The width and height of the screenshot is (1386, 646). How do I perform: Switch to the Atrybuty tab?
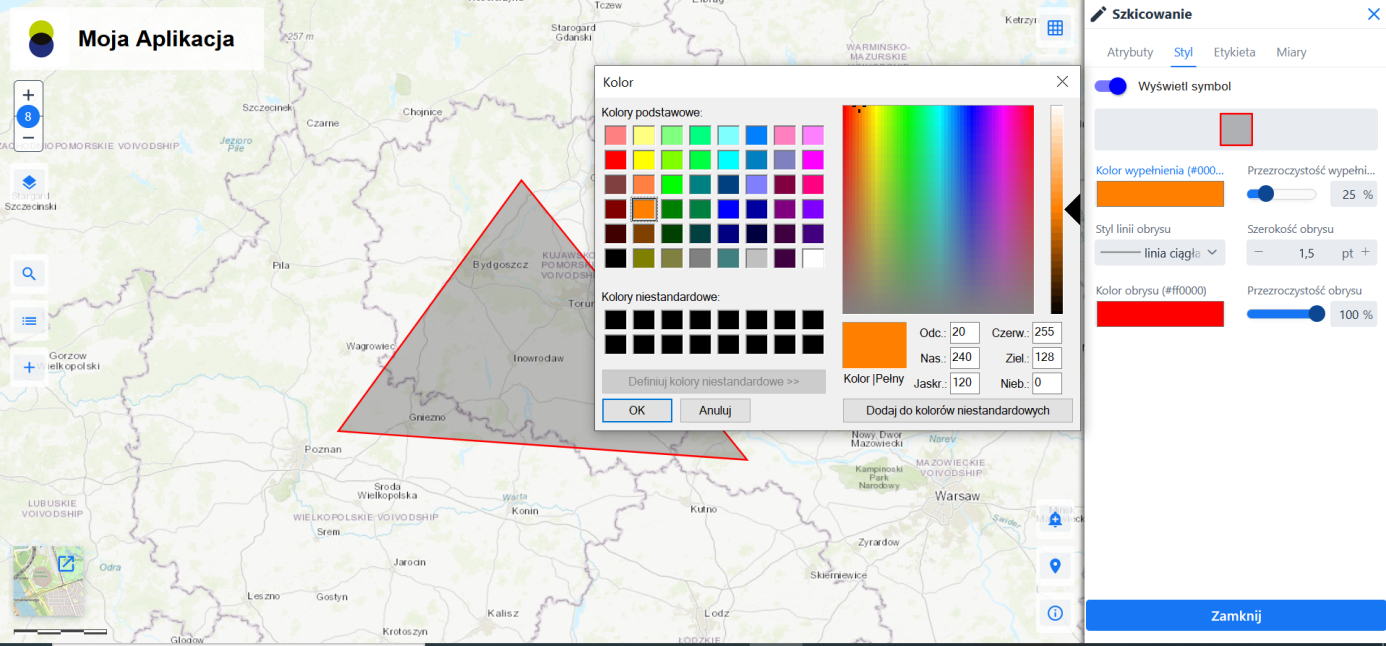pos(1130,52)
